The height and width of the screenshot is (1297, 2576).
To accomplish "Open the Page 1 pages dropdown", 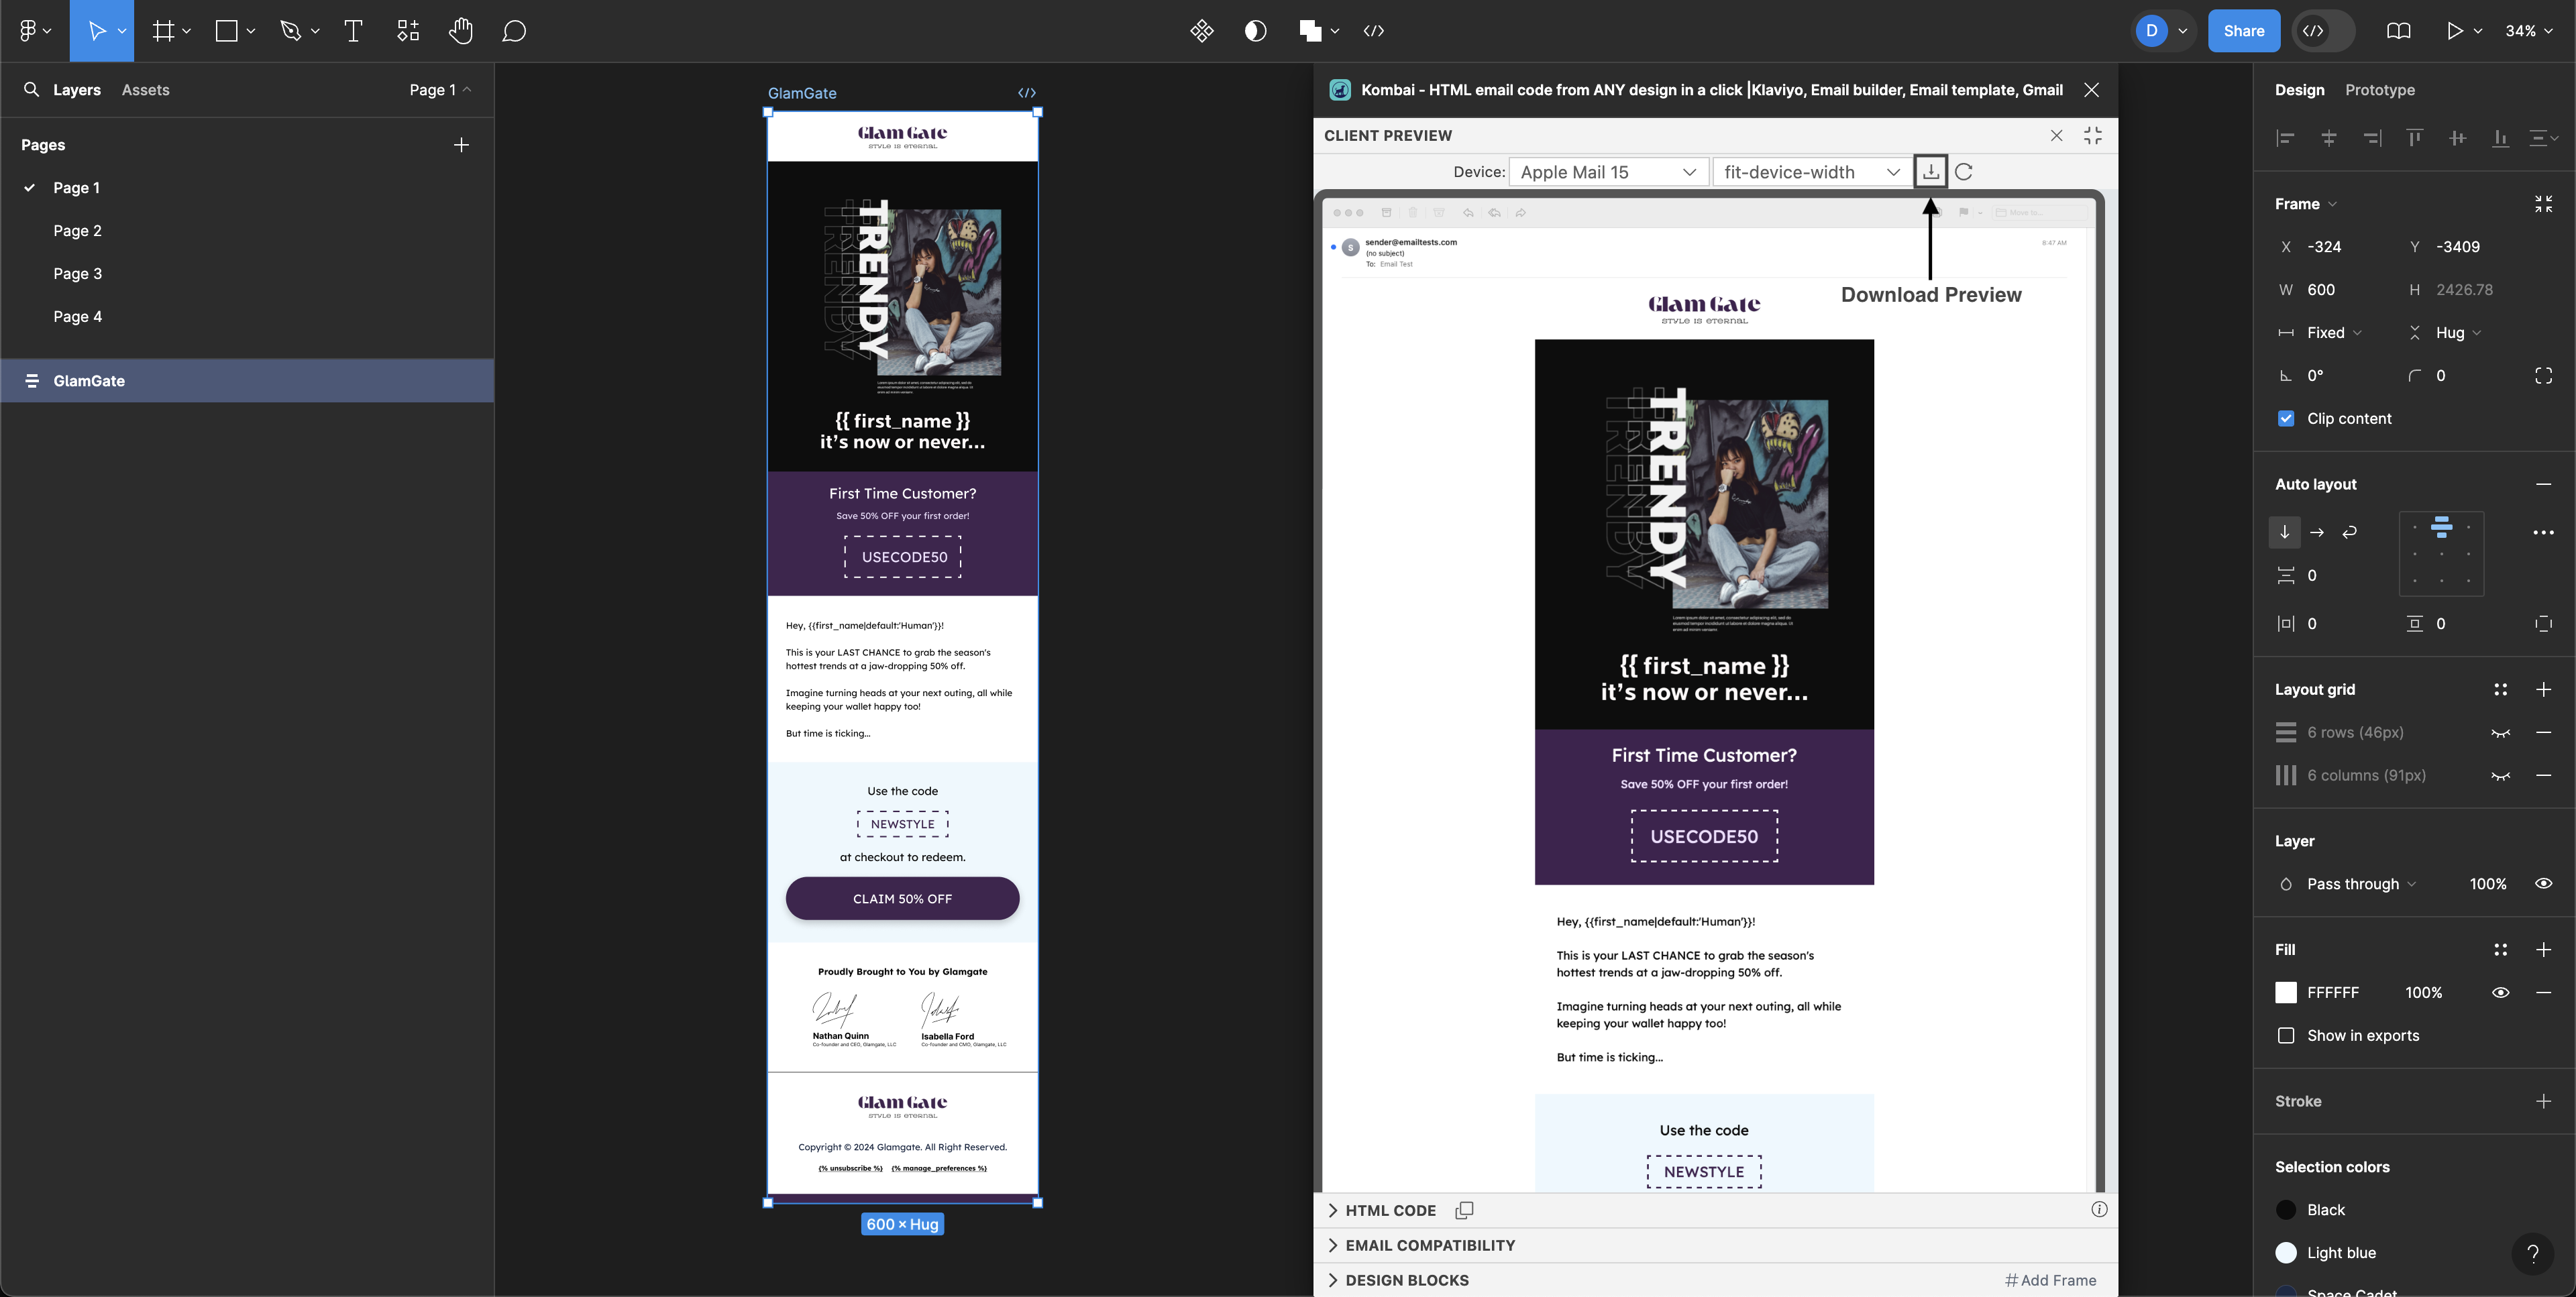I will [440, 89].
